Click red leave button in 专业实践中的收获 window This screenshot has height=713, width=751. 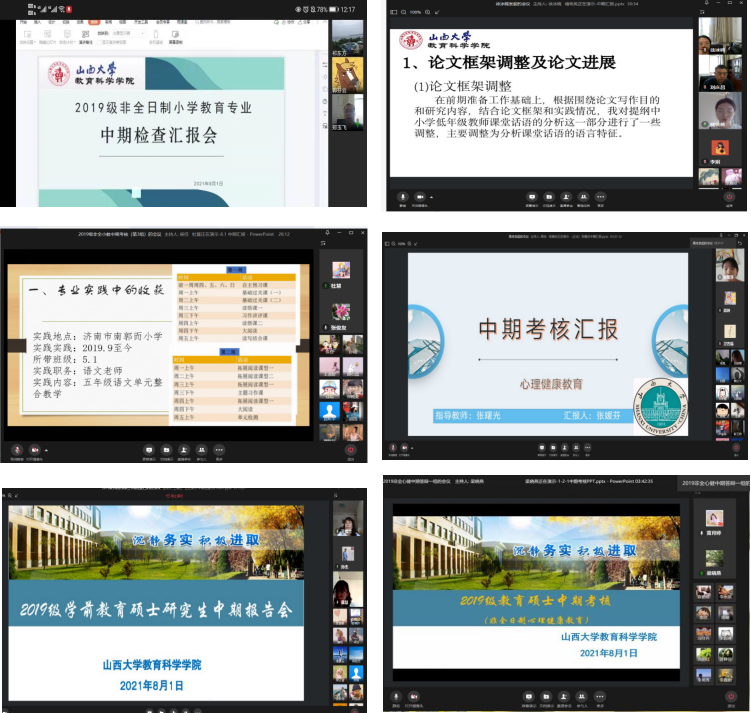click(x=350, y=450)
